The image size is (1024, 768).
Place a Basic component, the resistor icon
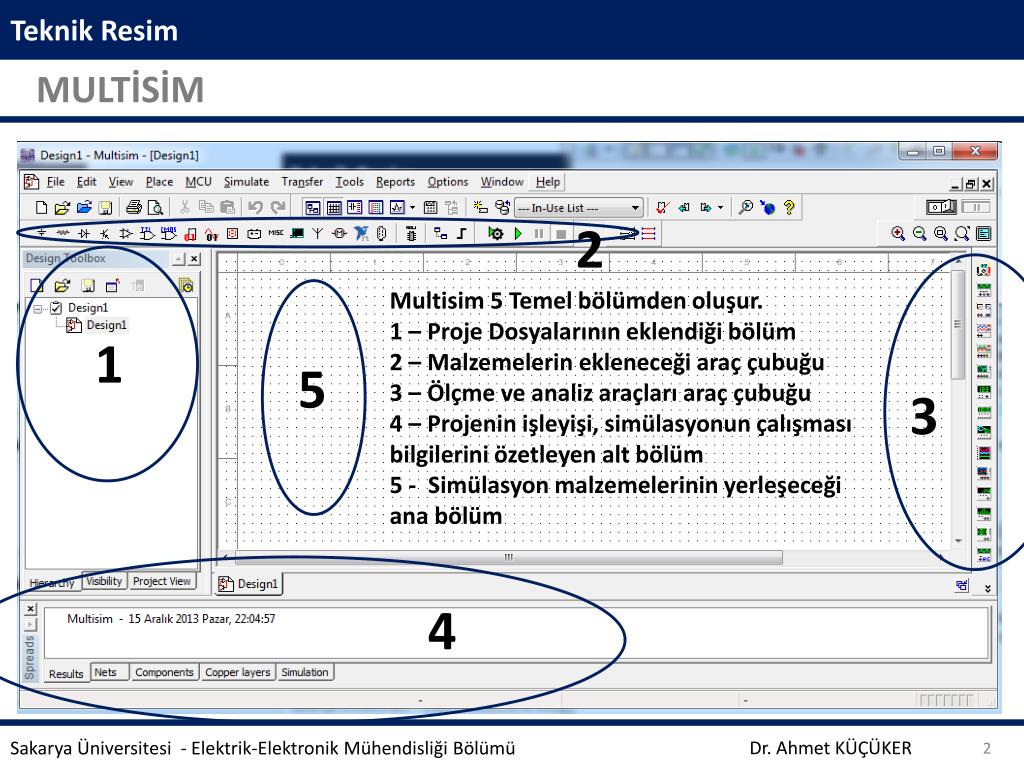63,233
